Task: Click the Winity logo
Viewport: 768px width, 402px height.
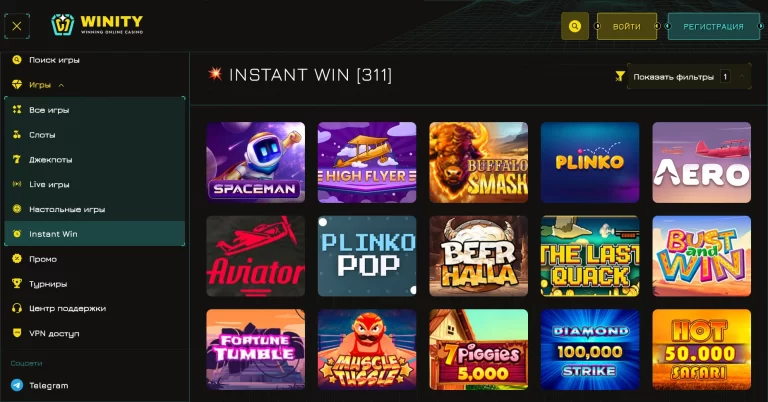Action: [97, 24]
